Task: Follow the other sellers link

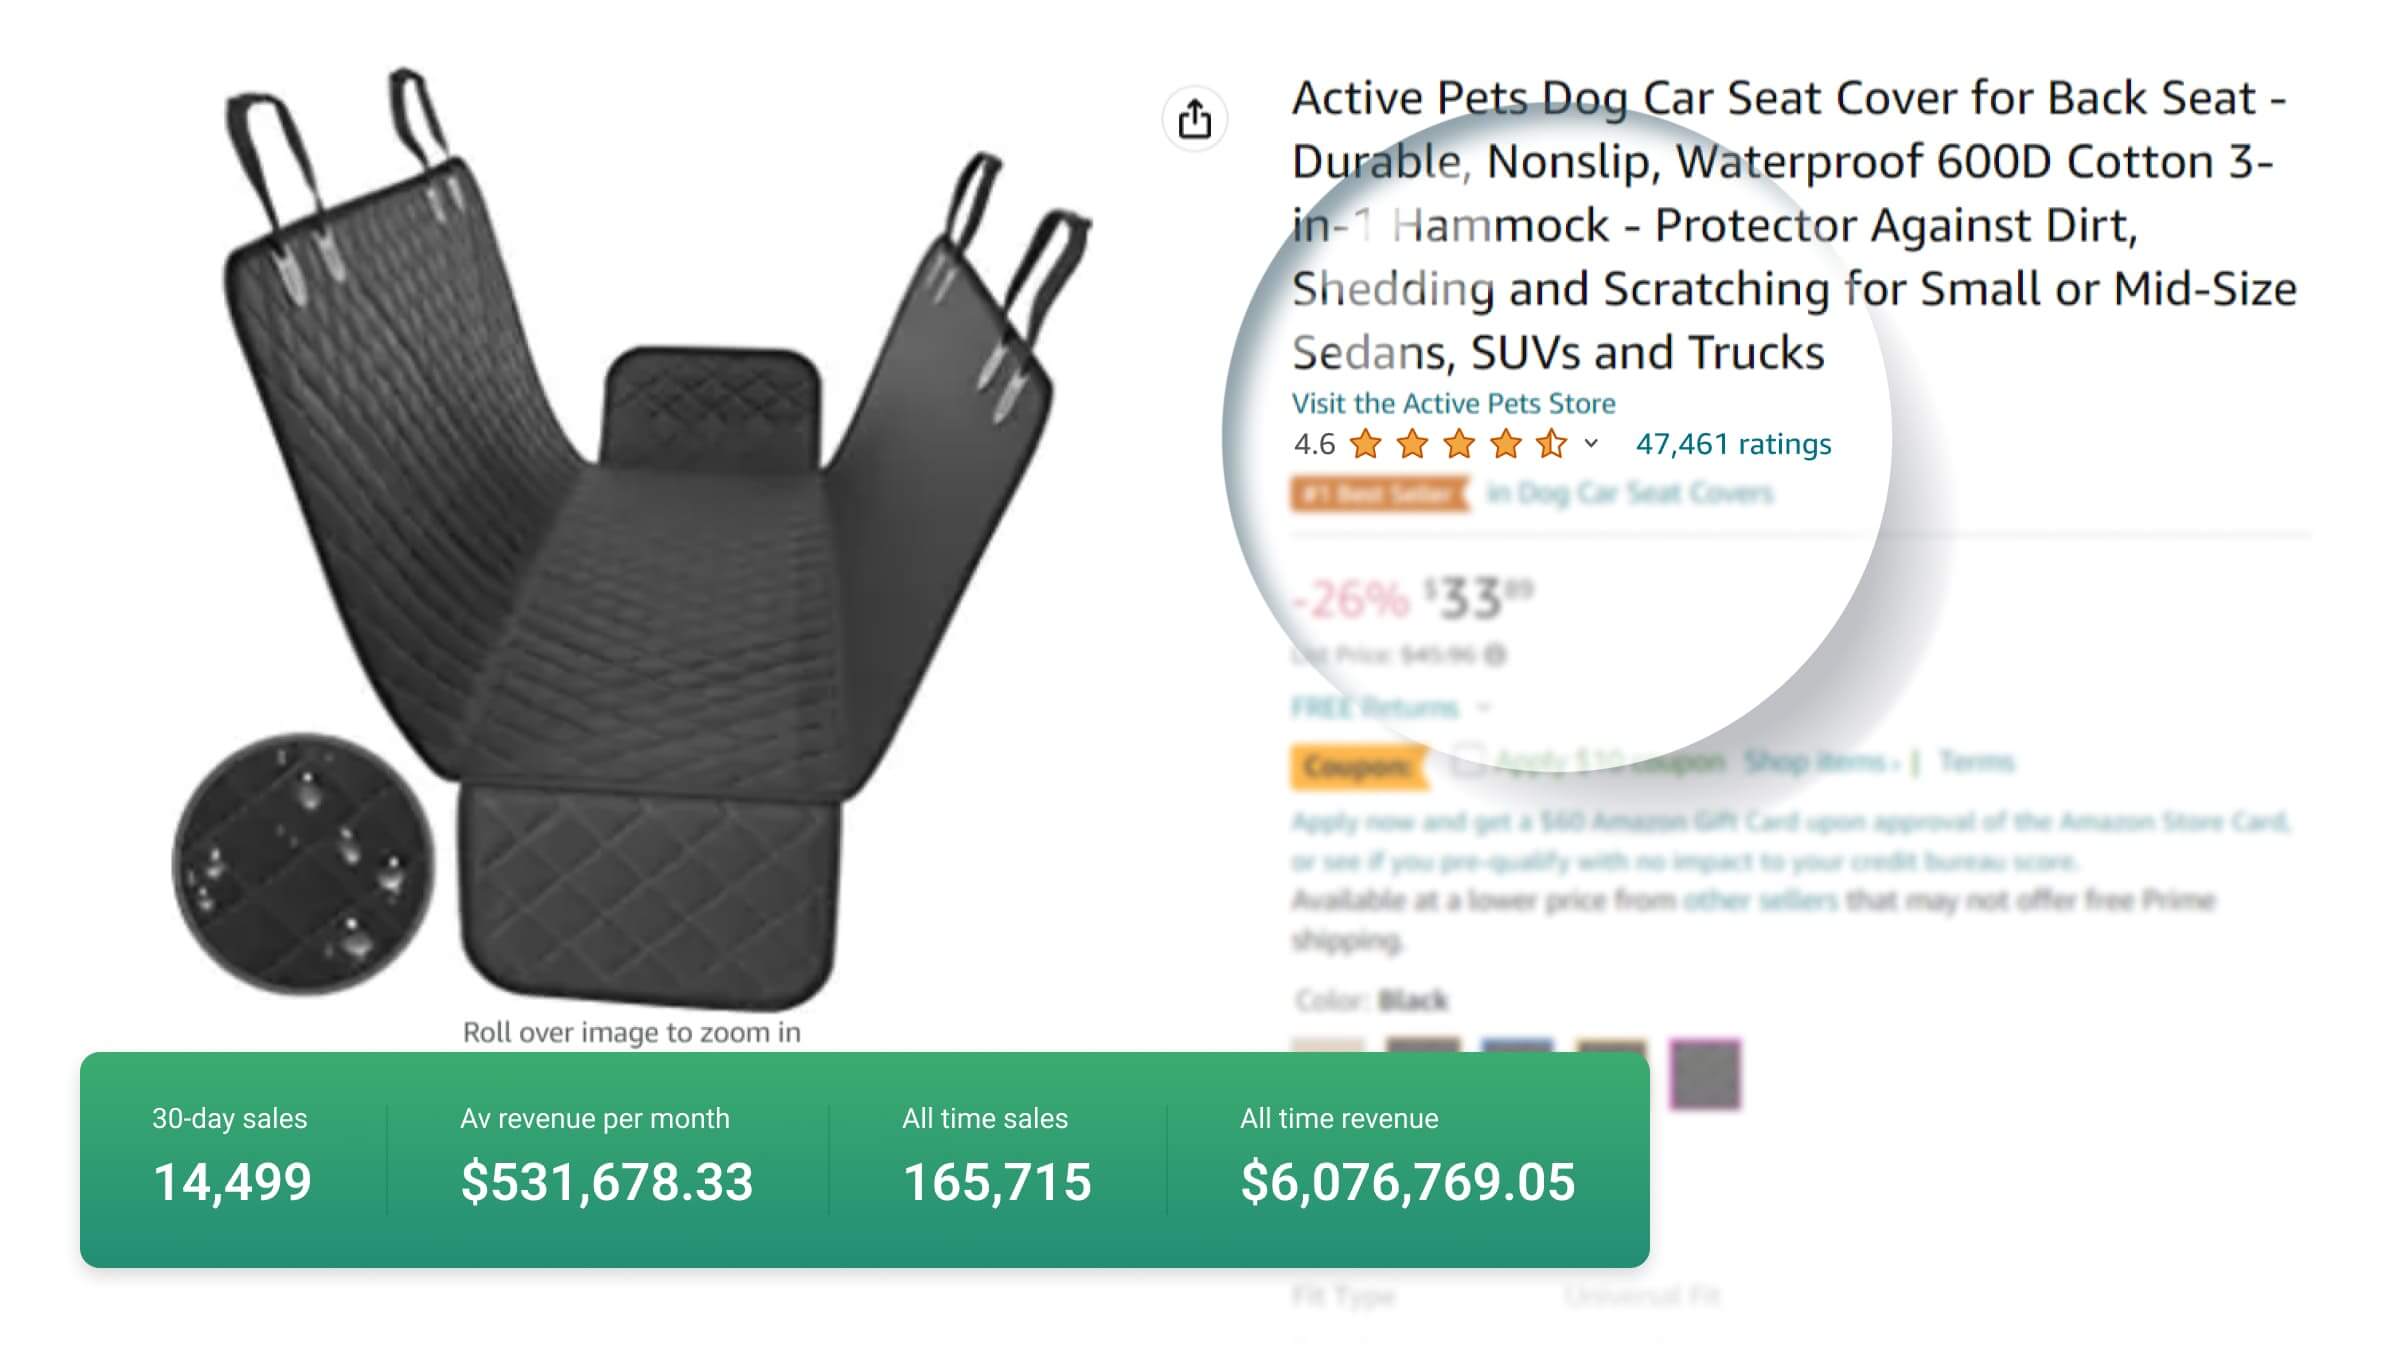Action: (1760, 901)
